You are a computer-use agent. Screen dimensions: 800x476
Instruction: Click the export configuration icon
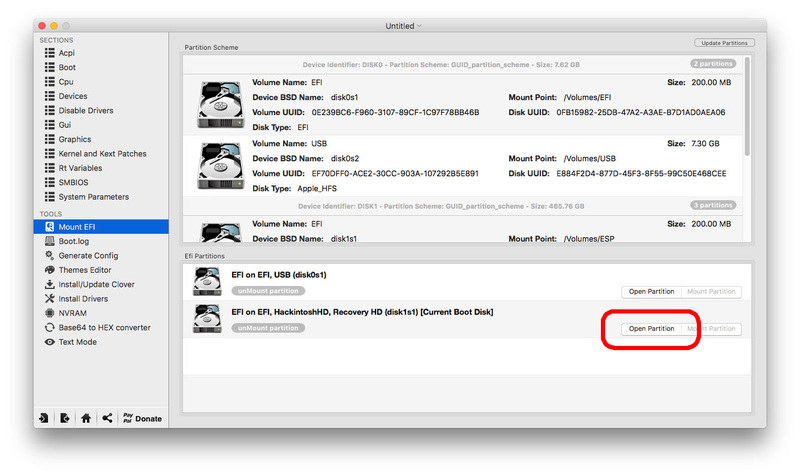point(65,418)
